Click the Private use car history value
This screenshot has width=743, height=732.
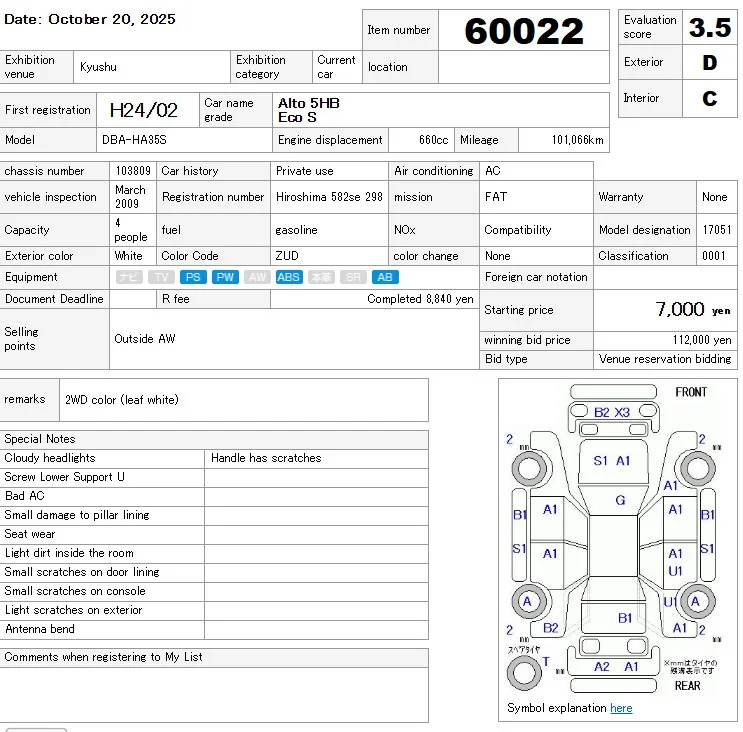coord(305,171)
